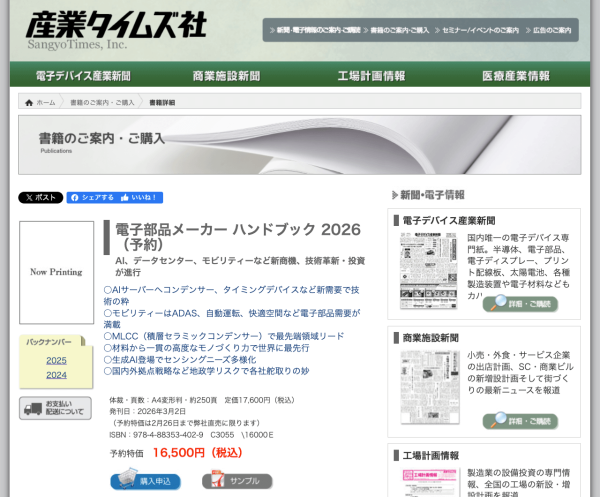Select 商業施設新聞 in the green menu
This screenshot has width=600, height=497.
pyautogui.click(x=226, y=76)
